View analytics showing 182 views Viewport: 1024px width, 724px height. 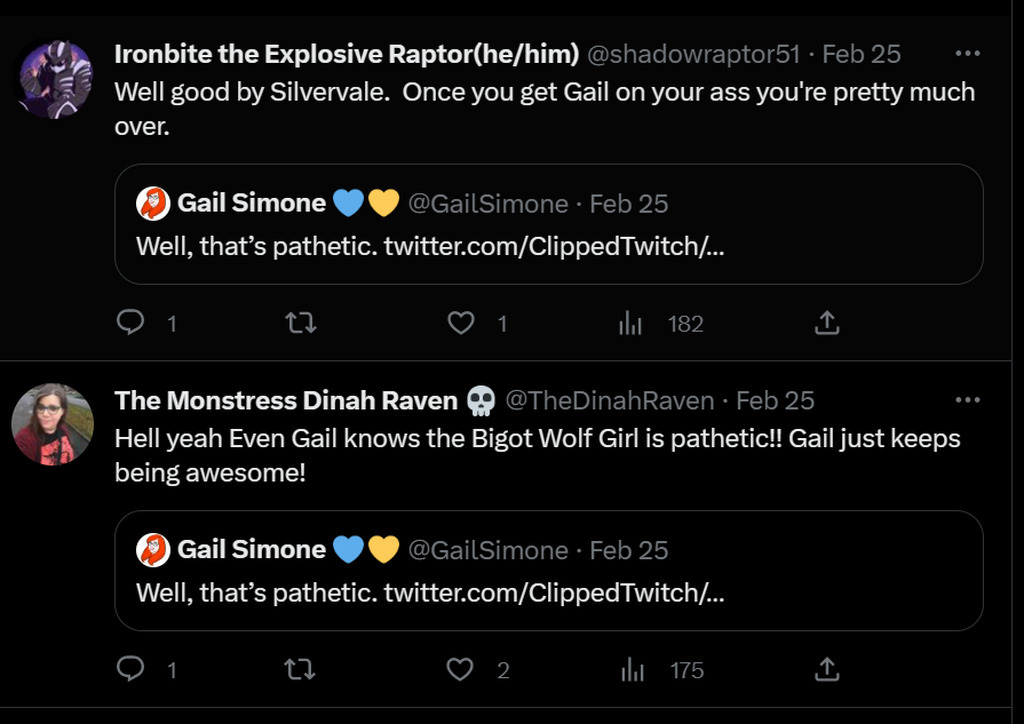coord(631,323)
